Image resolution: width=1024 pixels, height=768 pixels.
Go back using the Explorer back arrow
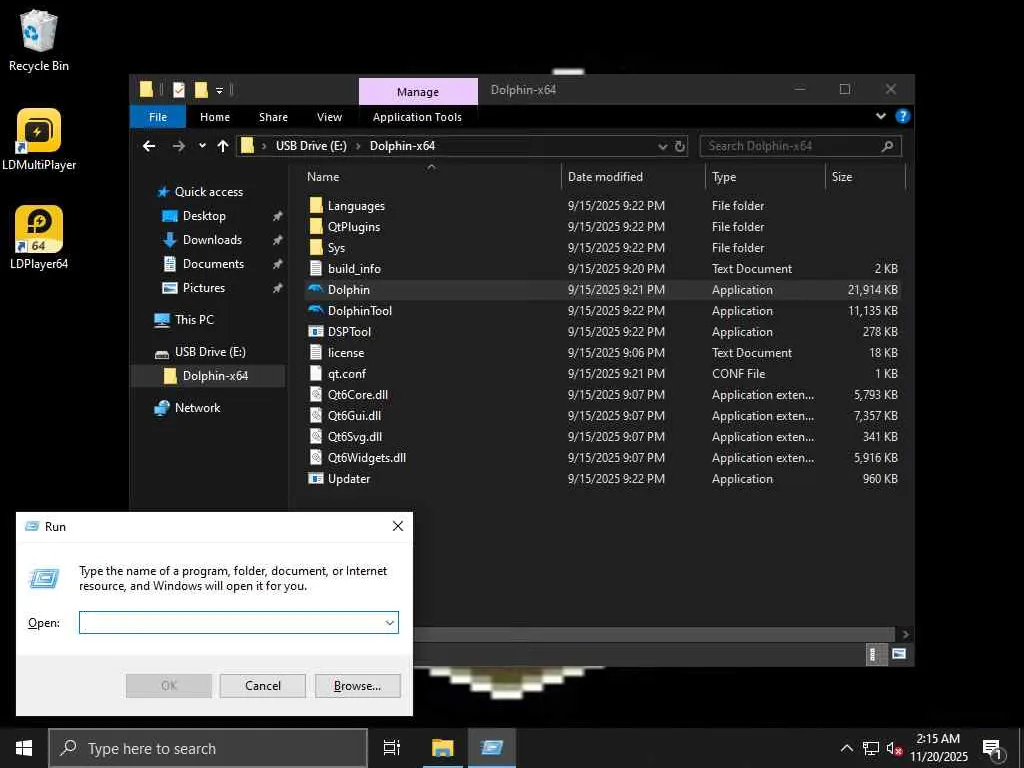[x=149, y=146]
